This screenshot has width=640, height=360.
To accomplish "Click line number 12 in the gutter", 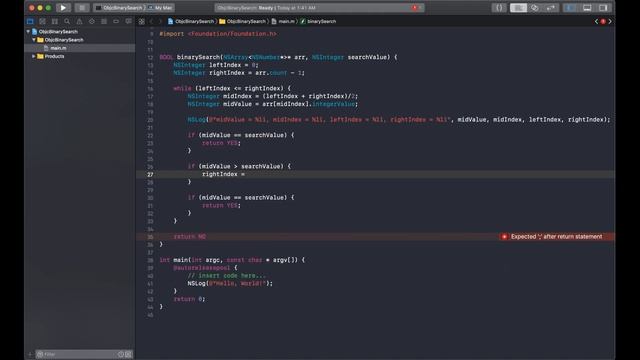I will coord(150,58).
